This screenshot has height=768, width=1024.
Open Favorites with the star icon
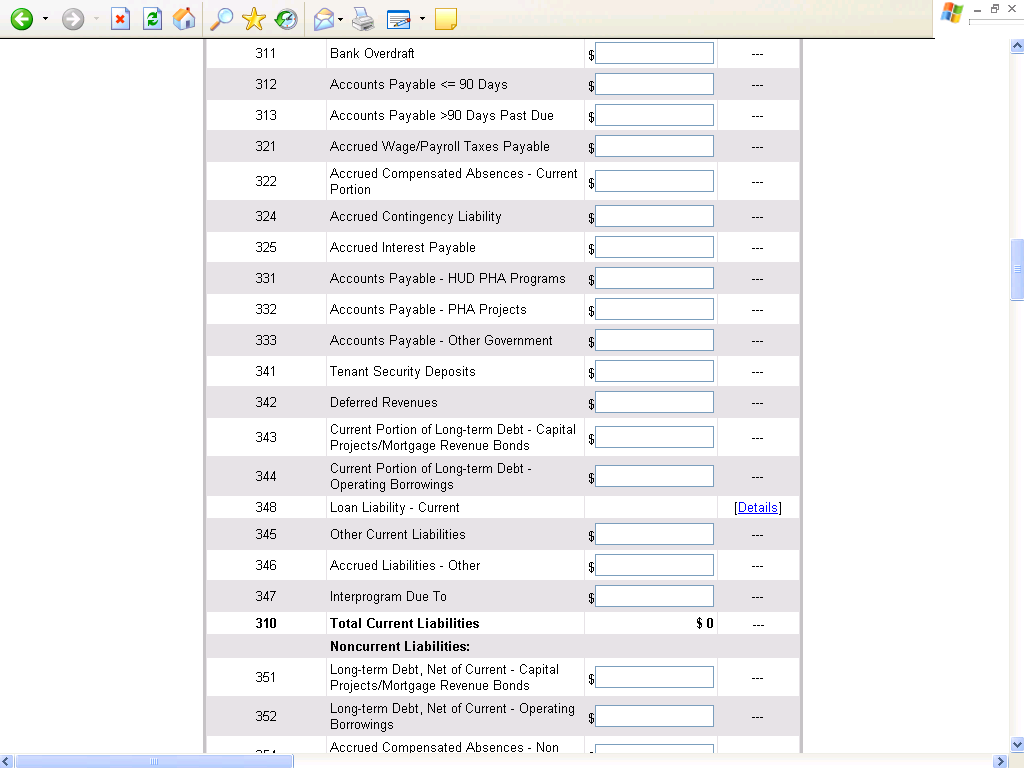253,19
